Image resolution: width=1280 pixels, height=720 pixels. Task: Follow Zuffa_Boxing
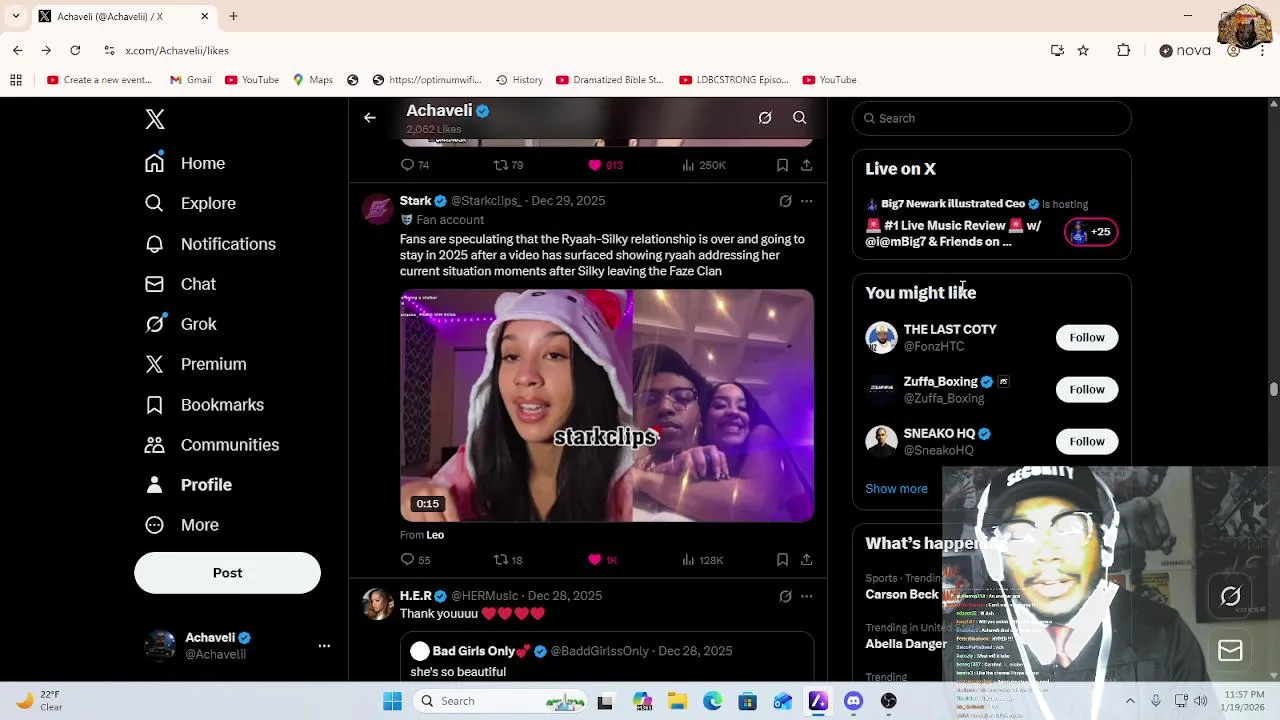(1087, 389)
